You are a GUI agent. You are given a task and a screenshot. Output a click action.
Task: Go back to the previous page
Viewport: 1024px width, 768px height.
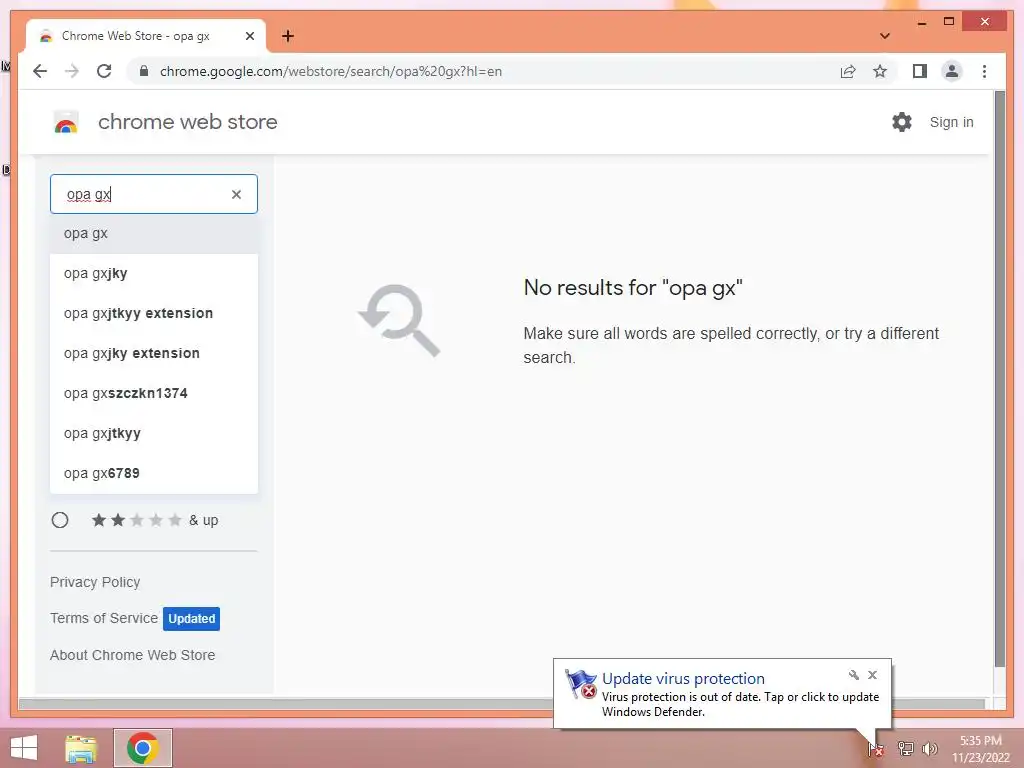40,71
